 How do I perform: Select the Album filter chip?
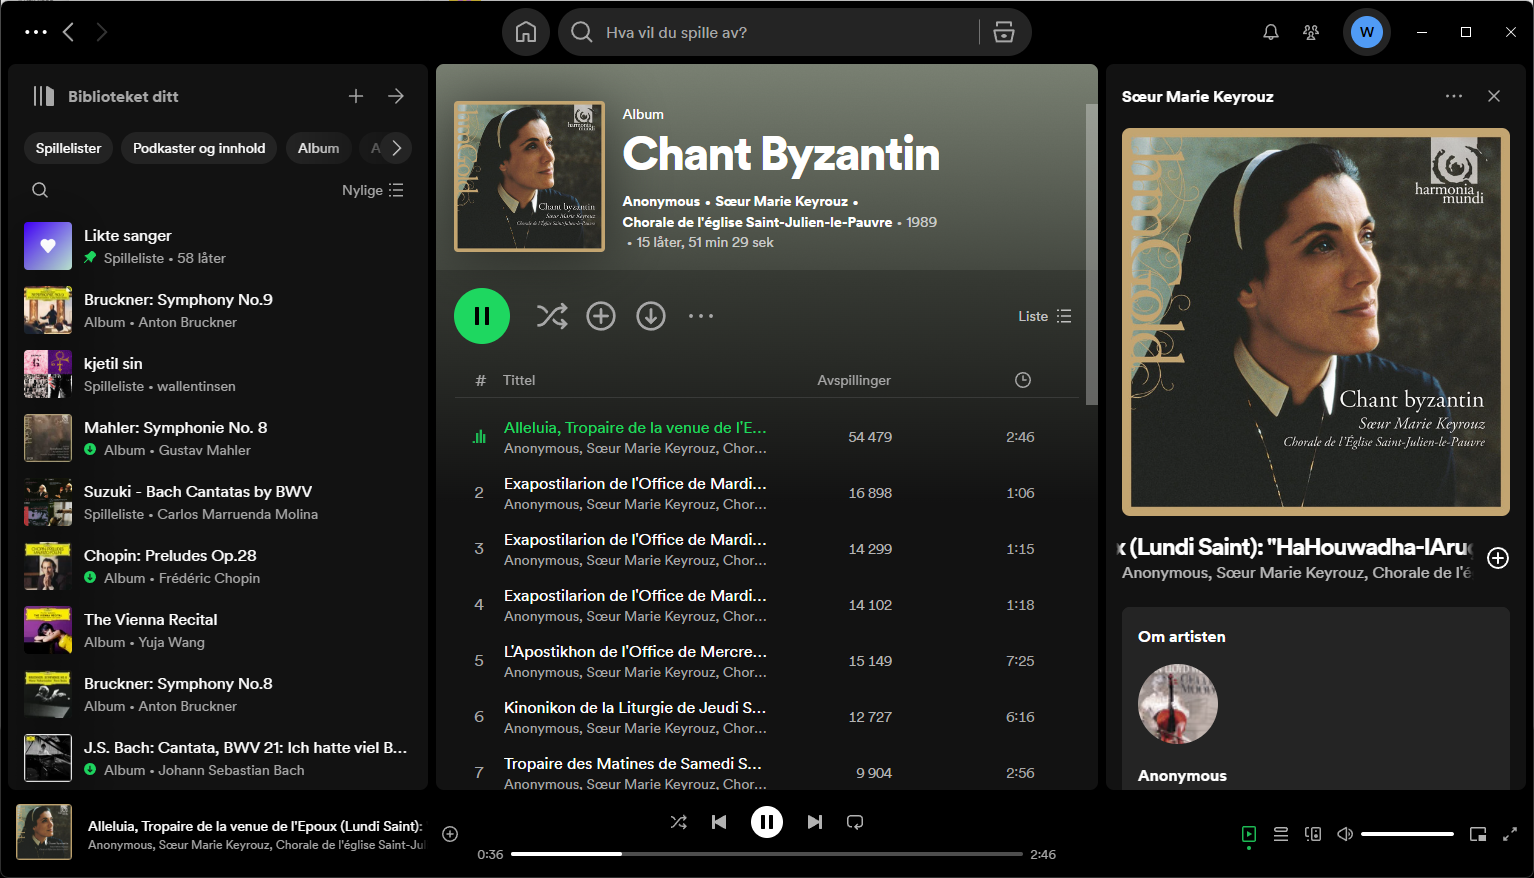(318, 148)
